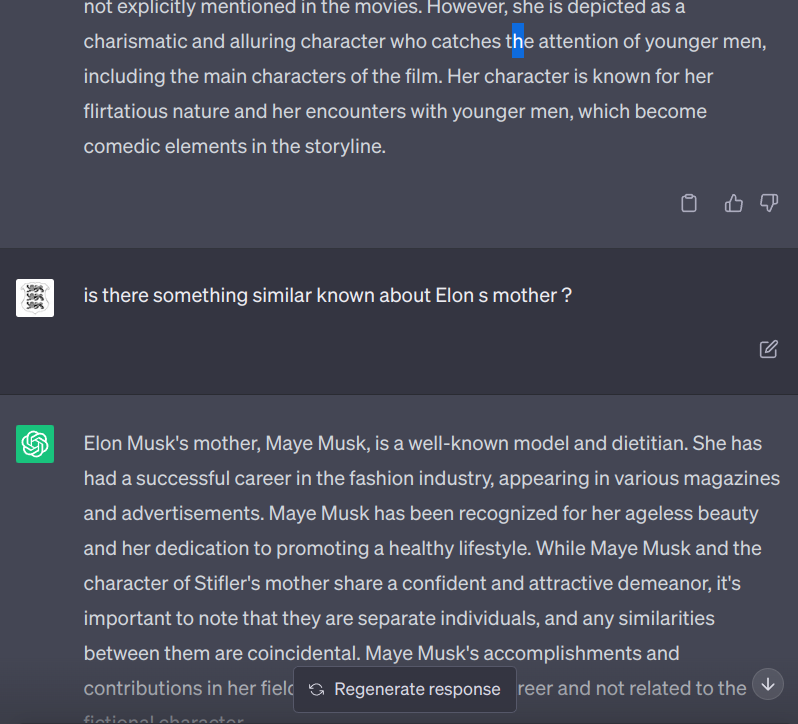The width and height of the screenshot is (798, 724).
Task: Edit the message about Elon's mother
Action: [x=769, y=349]
